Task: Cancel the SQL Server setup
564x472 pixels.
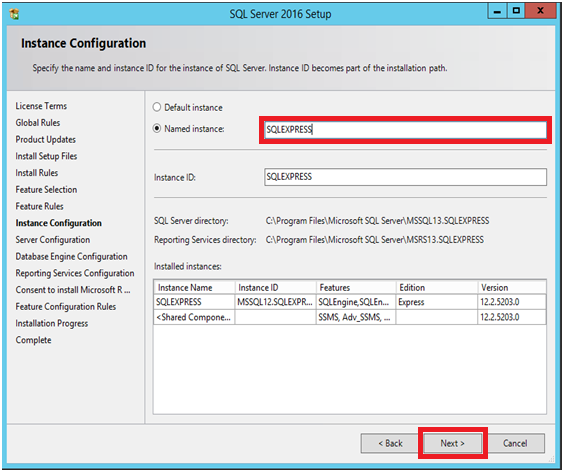Action: (515, 443)
